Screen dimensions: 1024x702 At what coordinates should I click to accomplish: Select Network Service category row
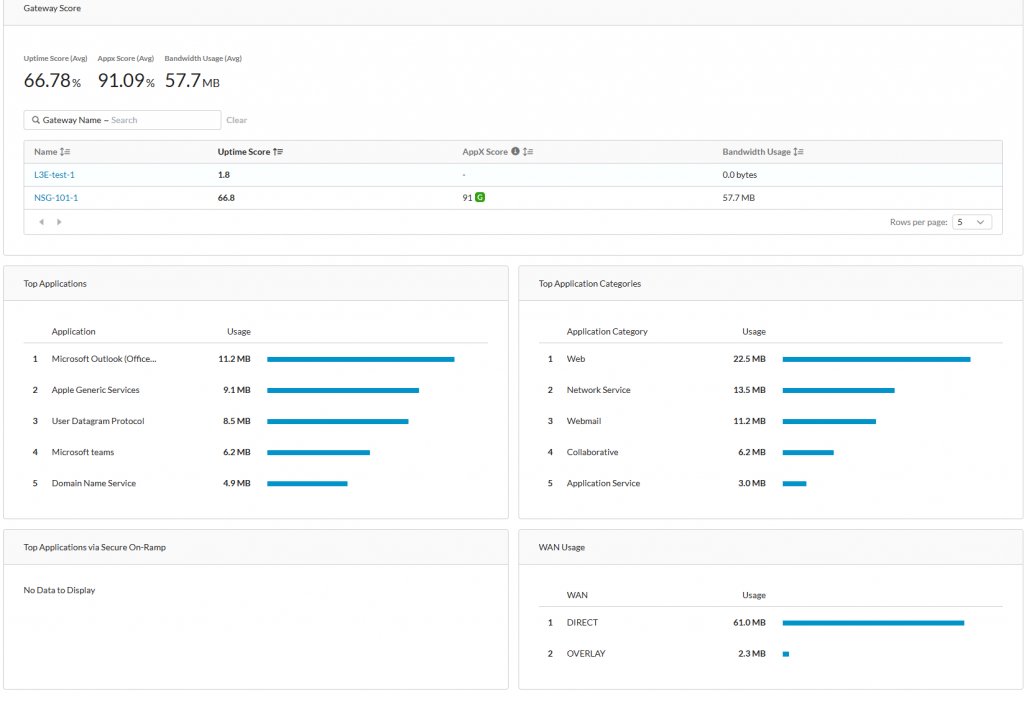pyautogui.click(x=771, y=390)
